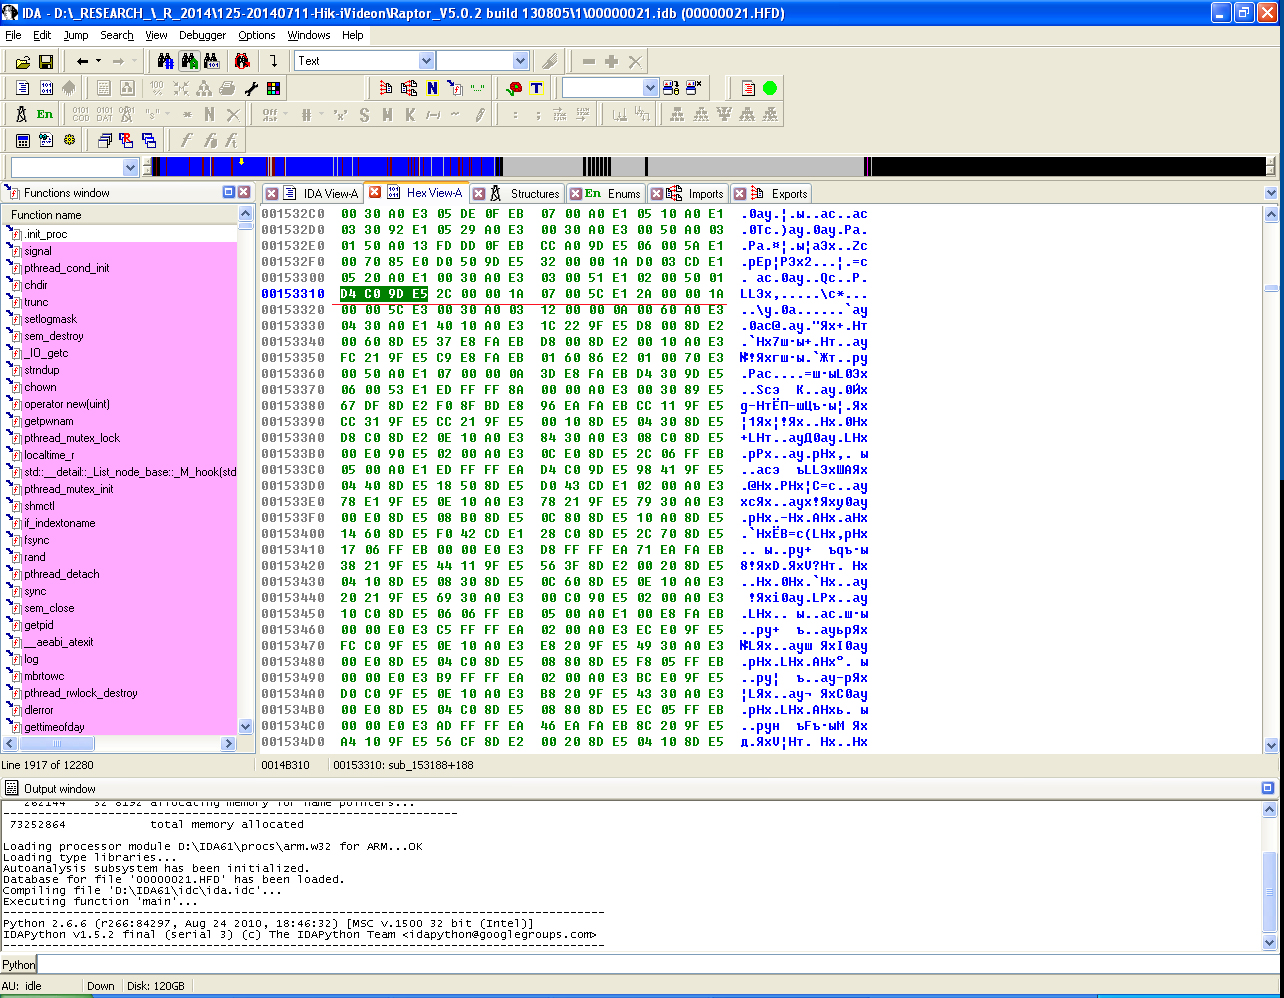Image resolution: width=1284 pixels, height=998 pixels.
Task: Open the Debugger menu
Action: [x=202, y=35]
